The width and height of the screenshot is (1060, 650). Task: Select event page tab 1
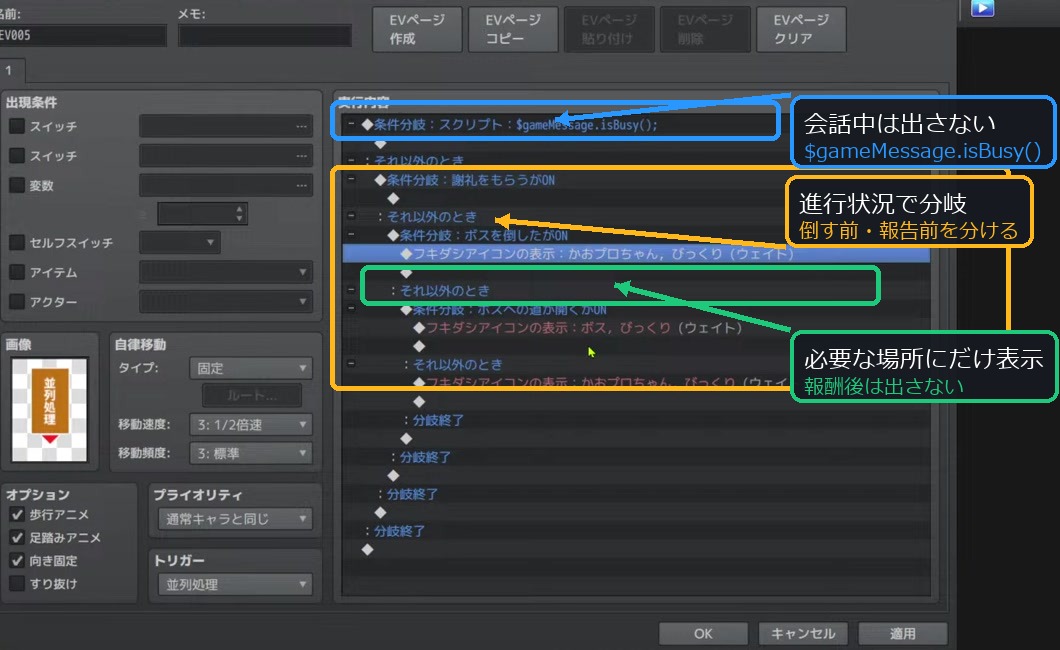pos(10,71)
